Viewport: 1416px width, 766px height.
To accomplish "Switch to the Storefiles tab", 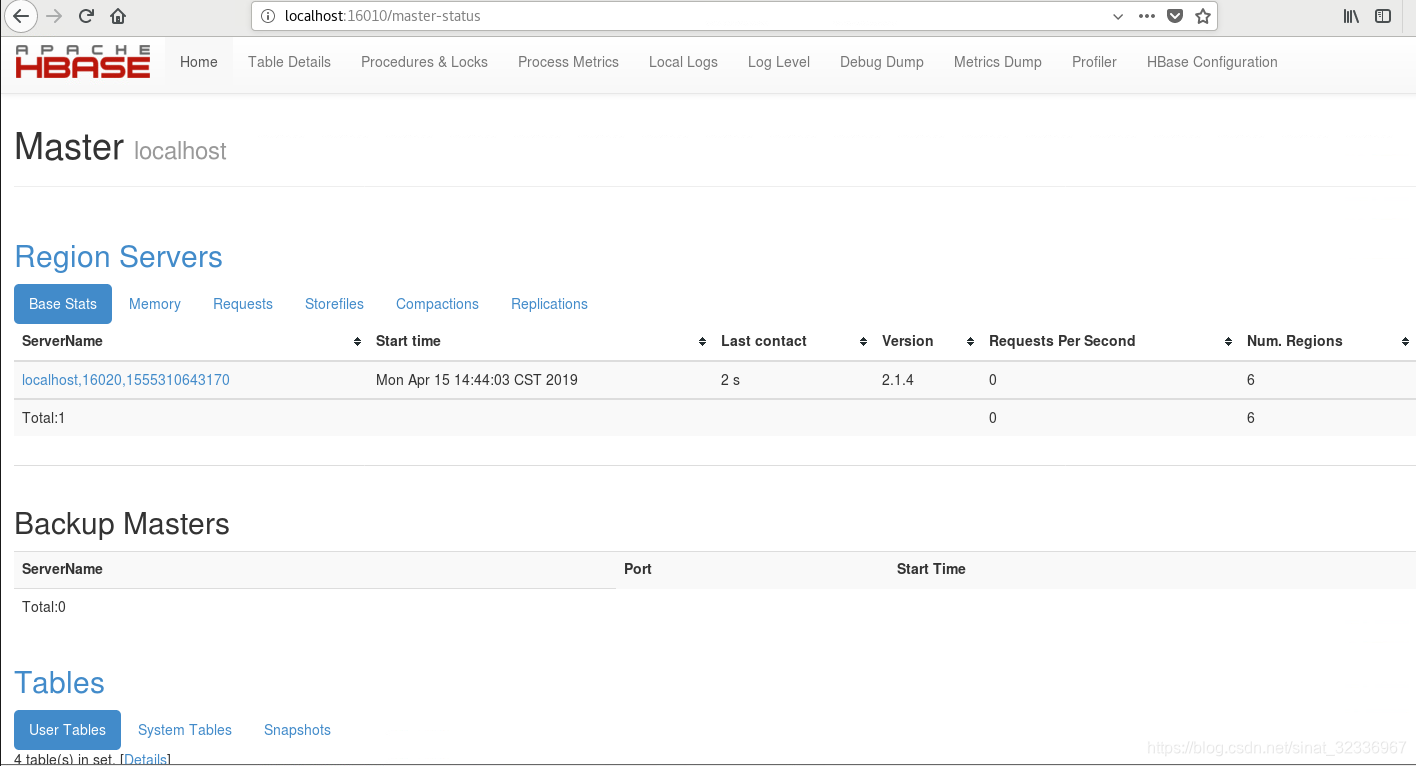I will click(x=334, y=304).
